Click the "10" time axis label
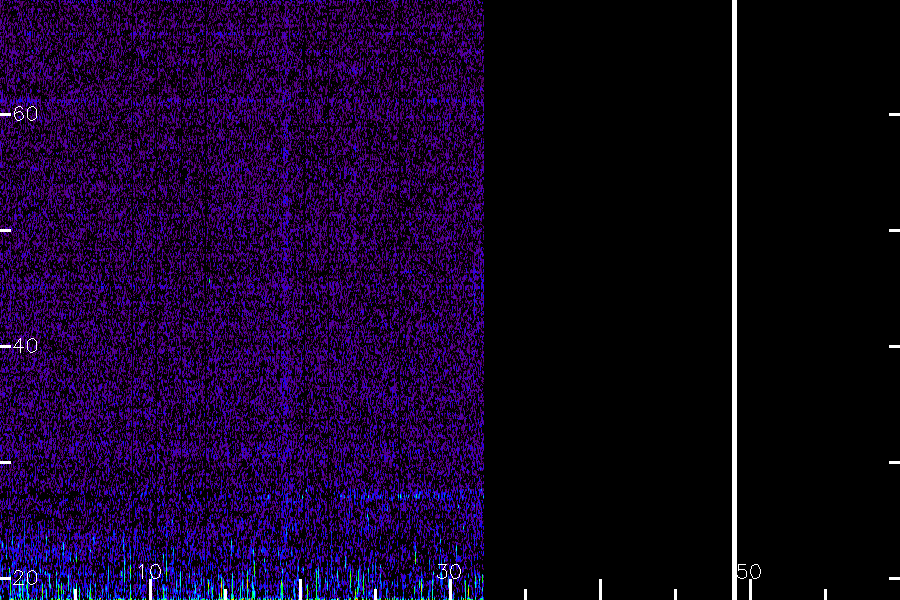This screenshot has width=900, height=600. point(150,571)
